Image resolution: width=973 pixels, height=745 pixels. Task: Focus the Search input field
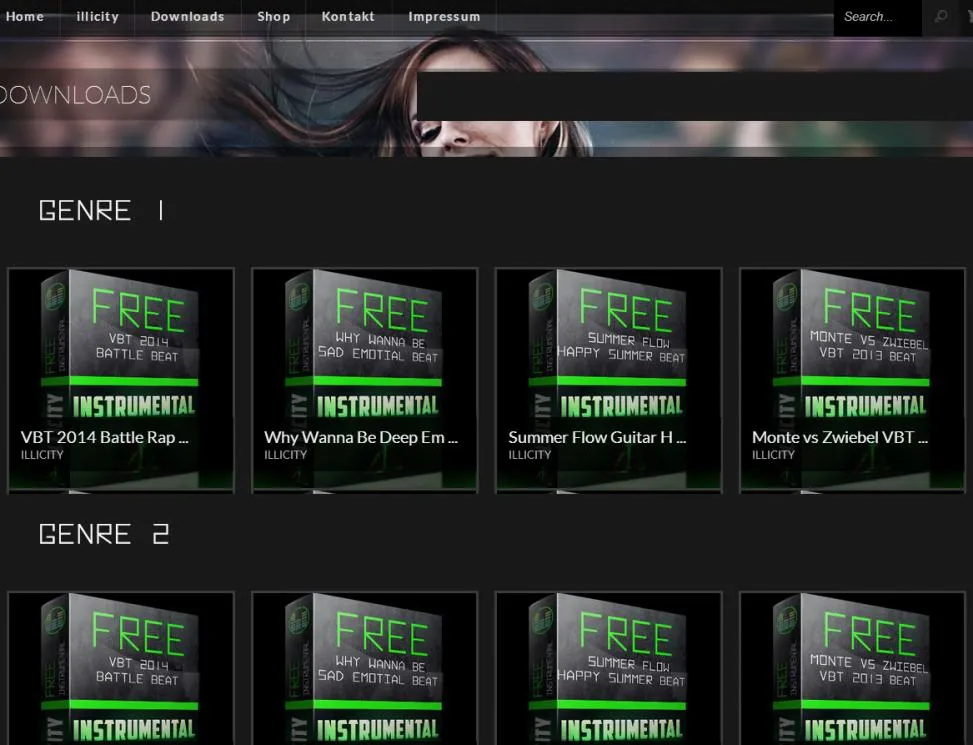[877, 17]
